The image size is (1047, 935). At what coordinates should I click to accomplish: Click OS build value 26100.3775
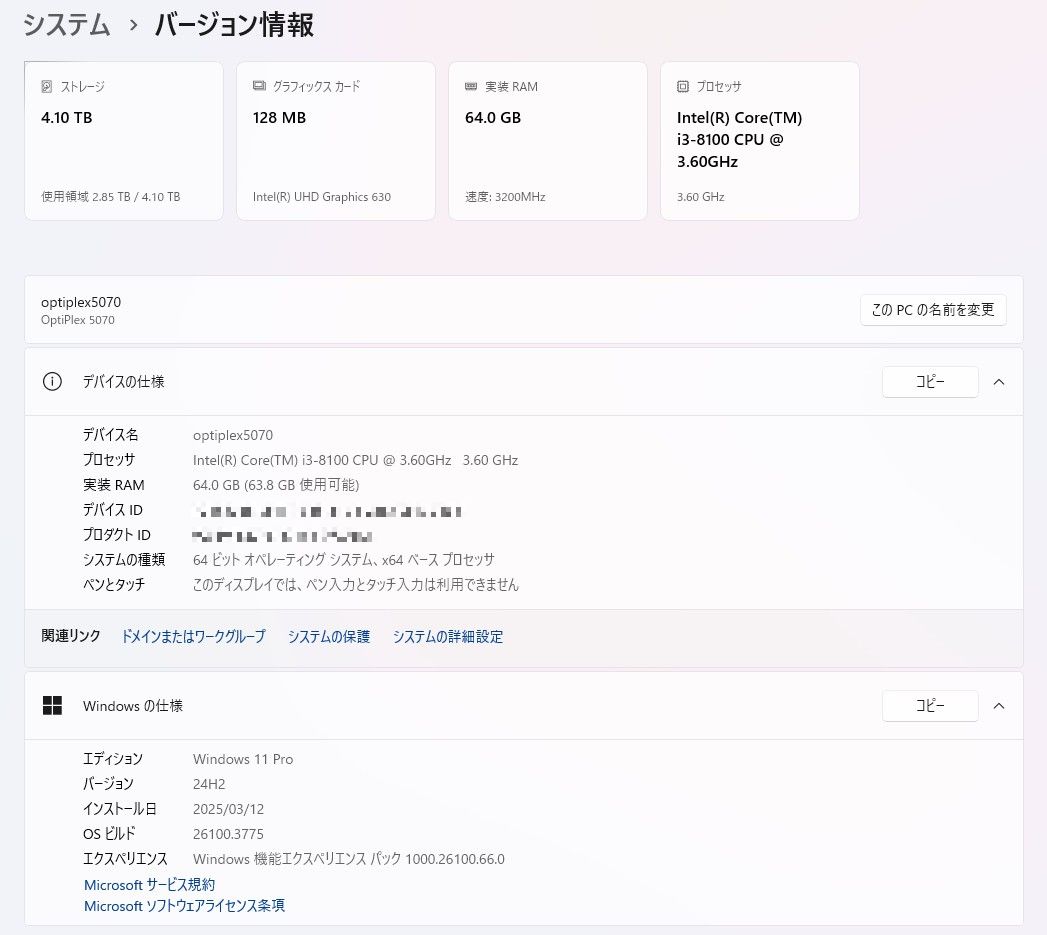[x=228, y=834]
